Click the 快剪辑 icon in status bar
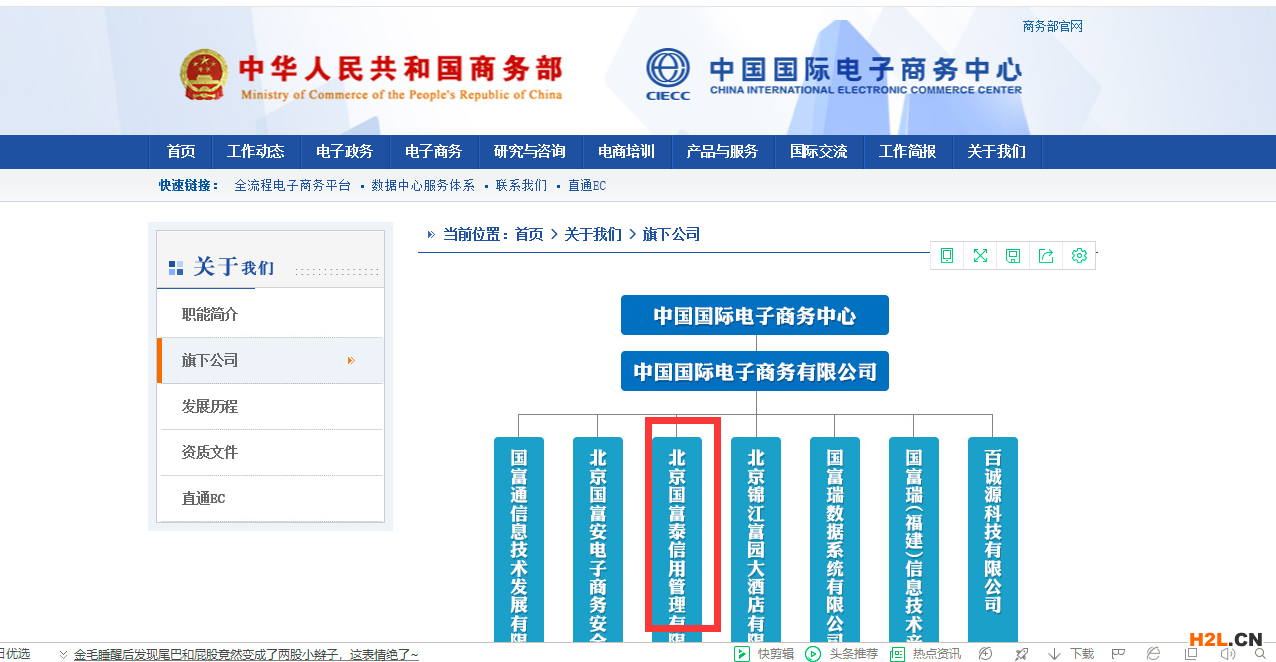 coord(742,654)
